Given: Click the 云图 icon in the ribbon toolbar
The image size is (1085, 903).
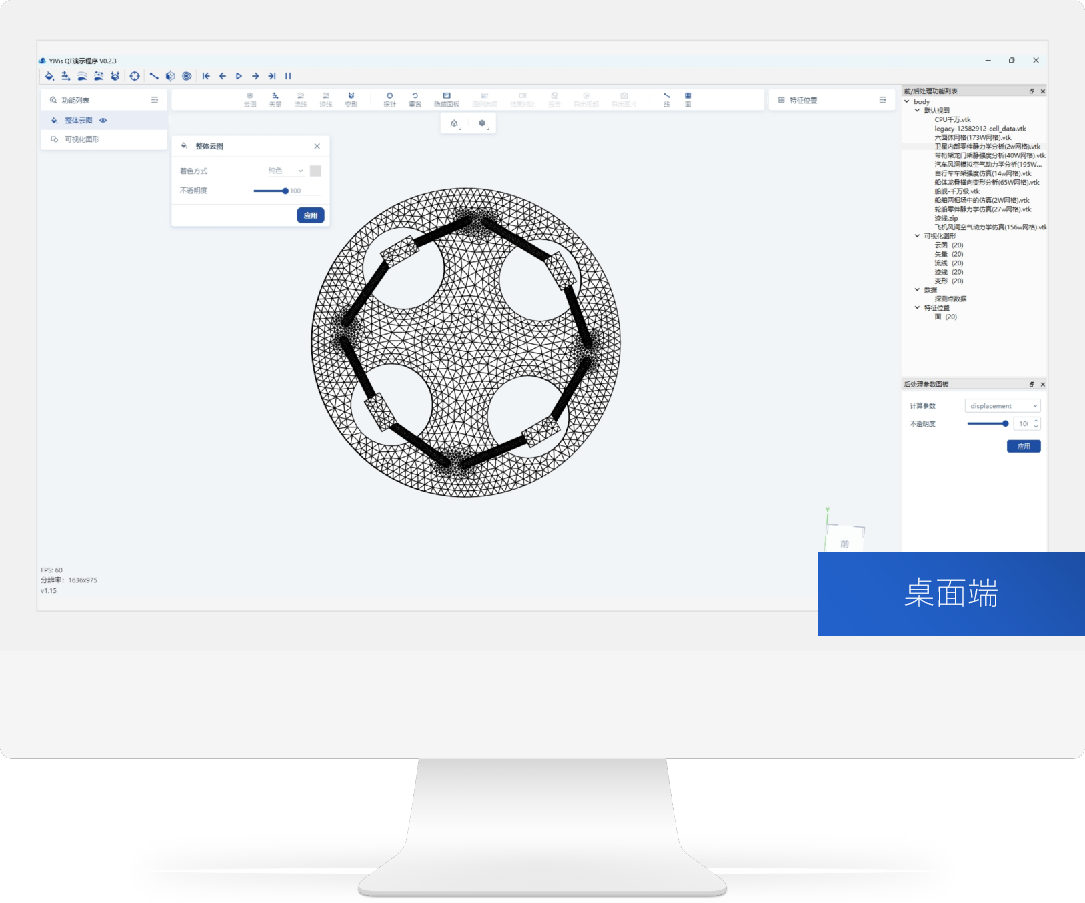Looking at the screenshot, I should click(x=250, y=98).
